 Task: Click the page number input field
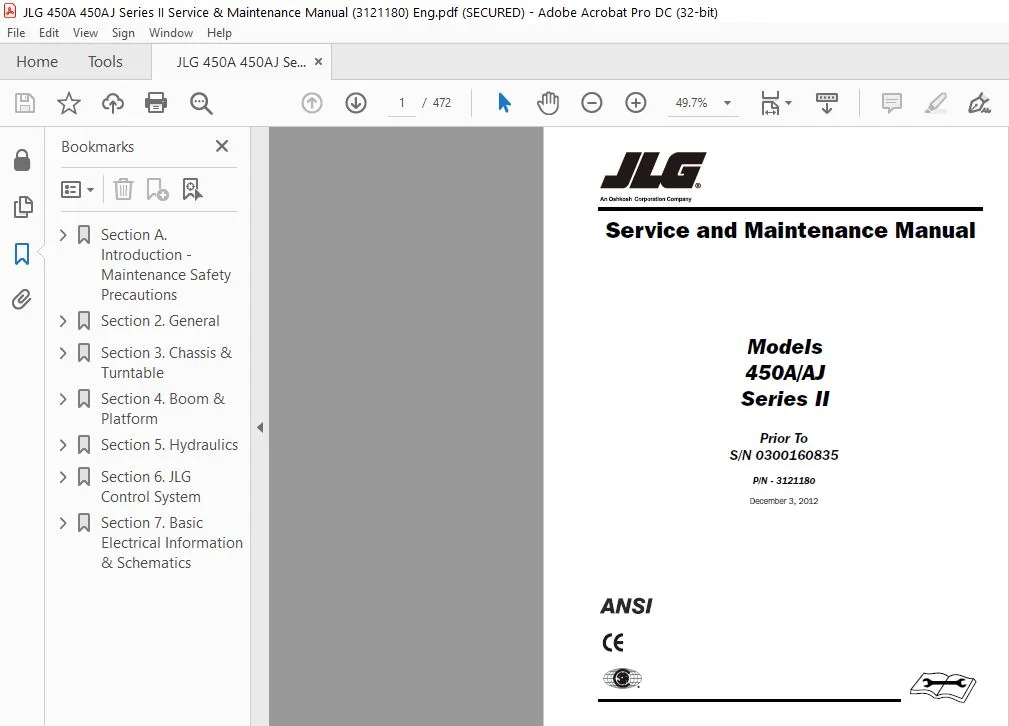[402, 103]
